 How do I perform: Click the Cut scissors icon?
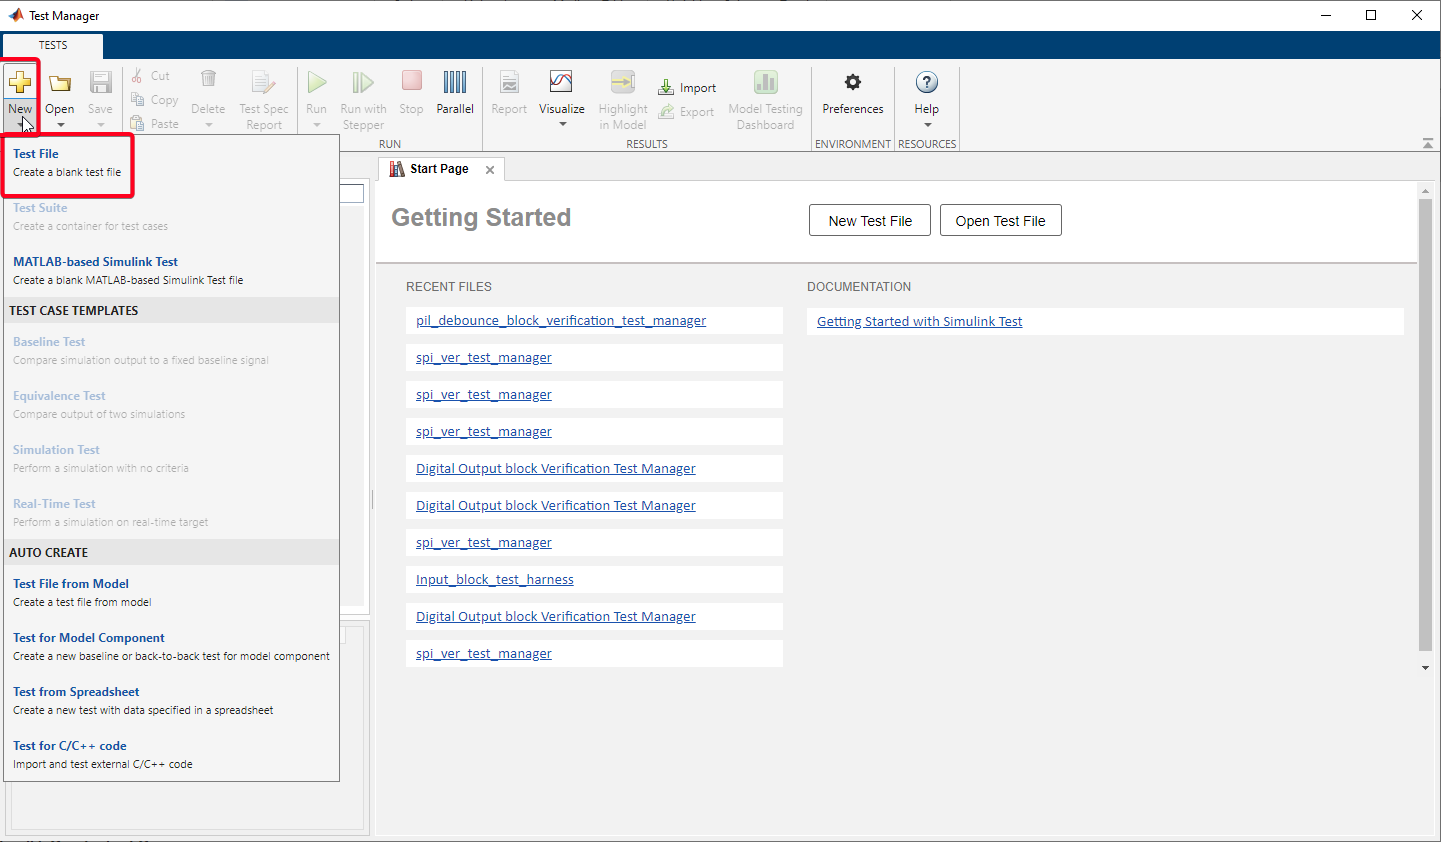tap(138, 76)
